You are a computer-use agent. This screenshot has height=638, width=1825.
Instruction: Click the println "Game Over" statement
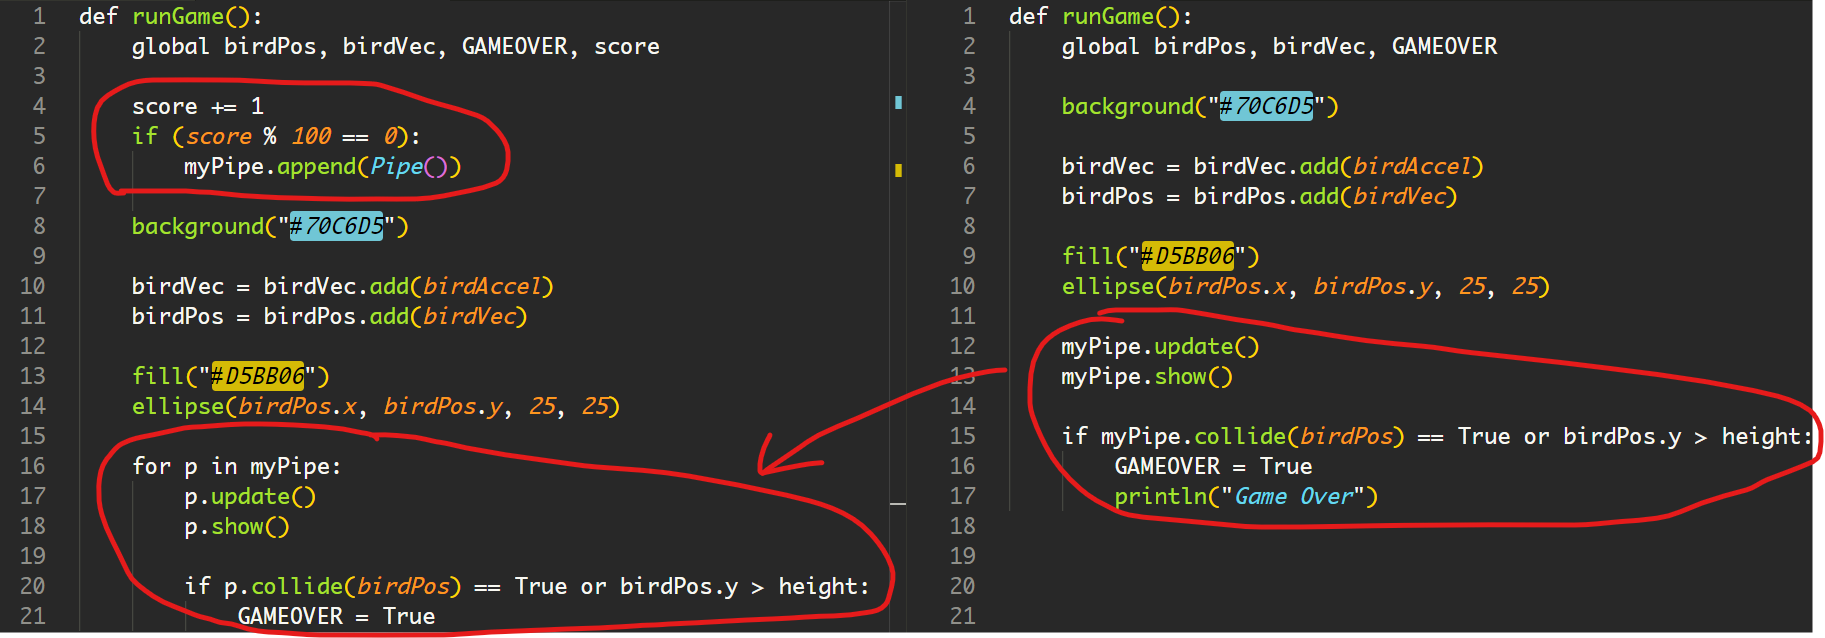[1245, 496]
